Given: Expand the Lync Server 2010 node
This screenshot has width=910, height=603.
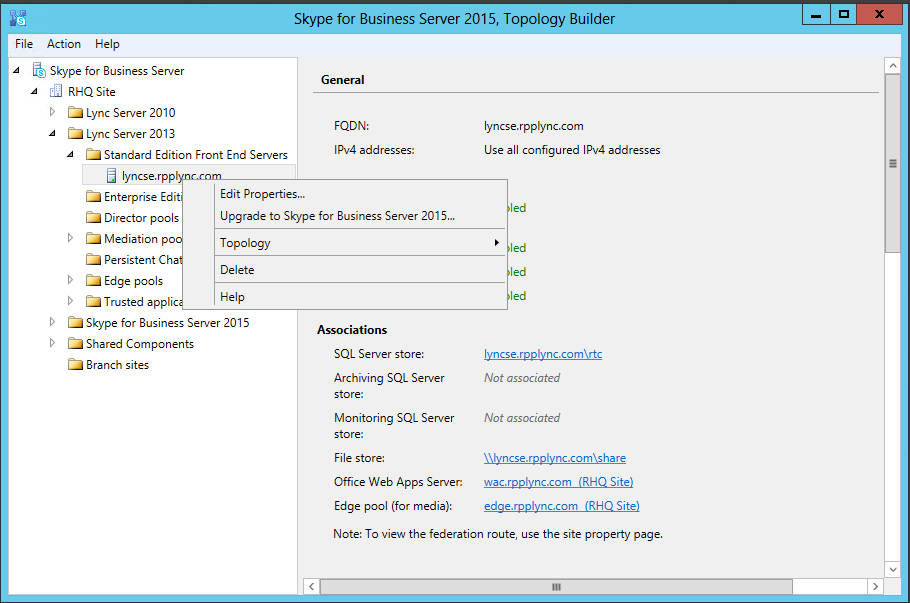Looking at the screenshot, I should (x=52, y=111).
